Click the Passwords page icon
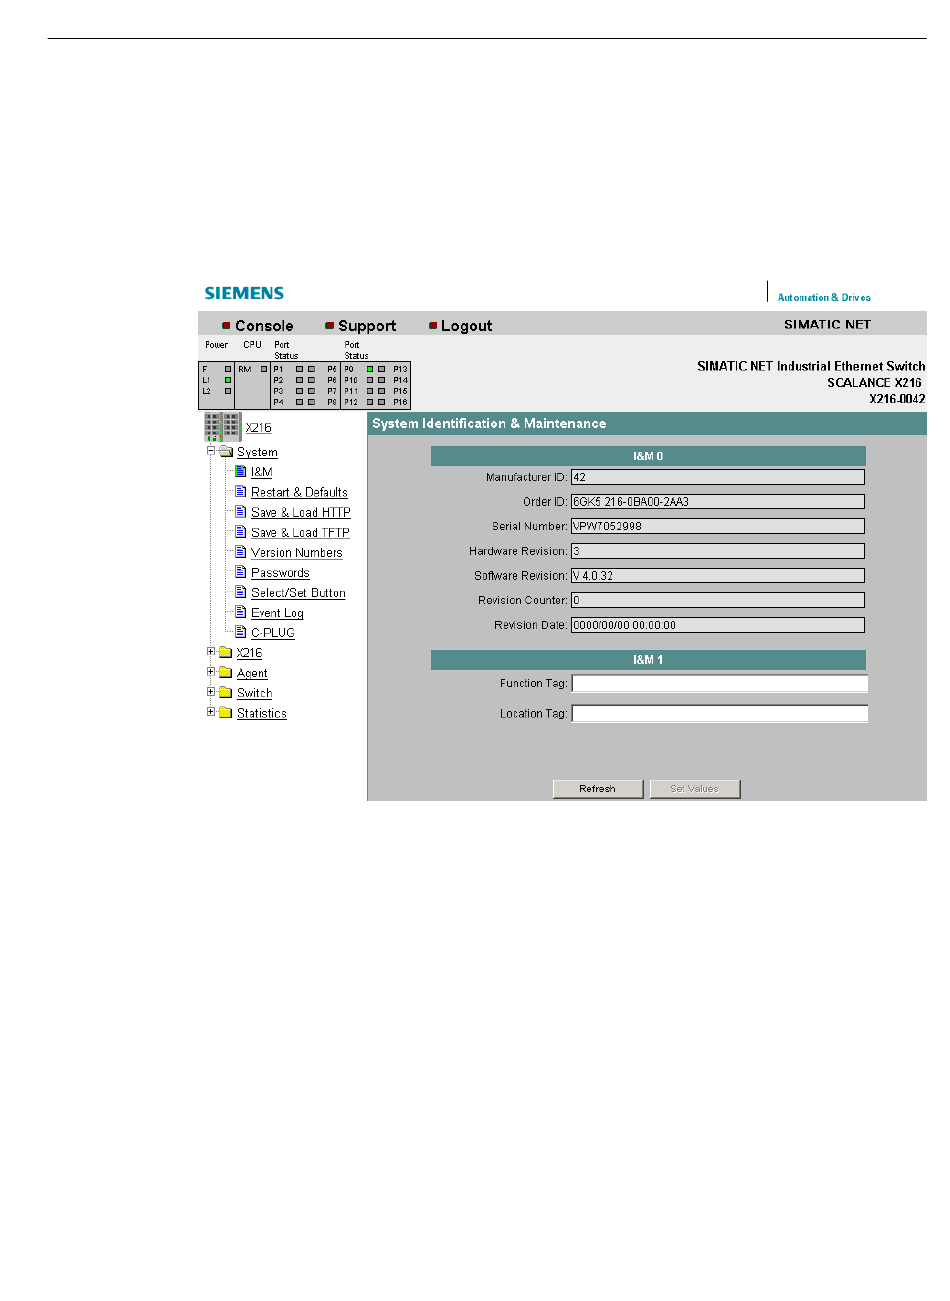Viewport: 950px width, 1301px height. click(x=241, y=571)
